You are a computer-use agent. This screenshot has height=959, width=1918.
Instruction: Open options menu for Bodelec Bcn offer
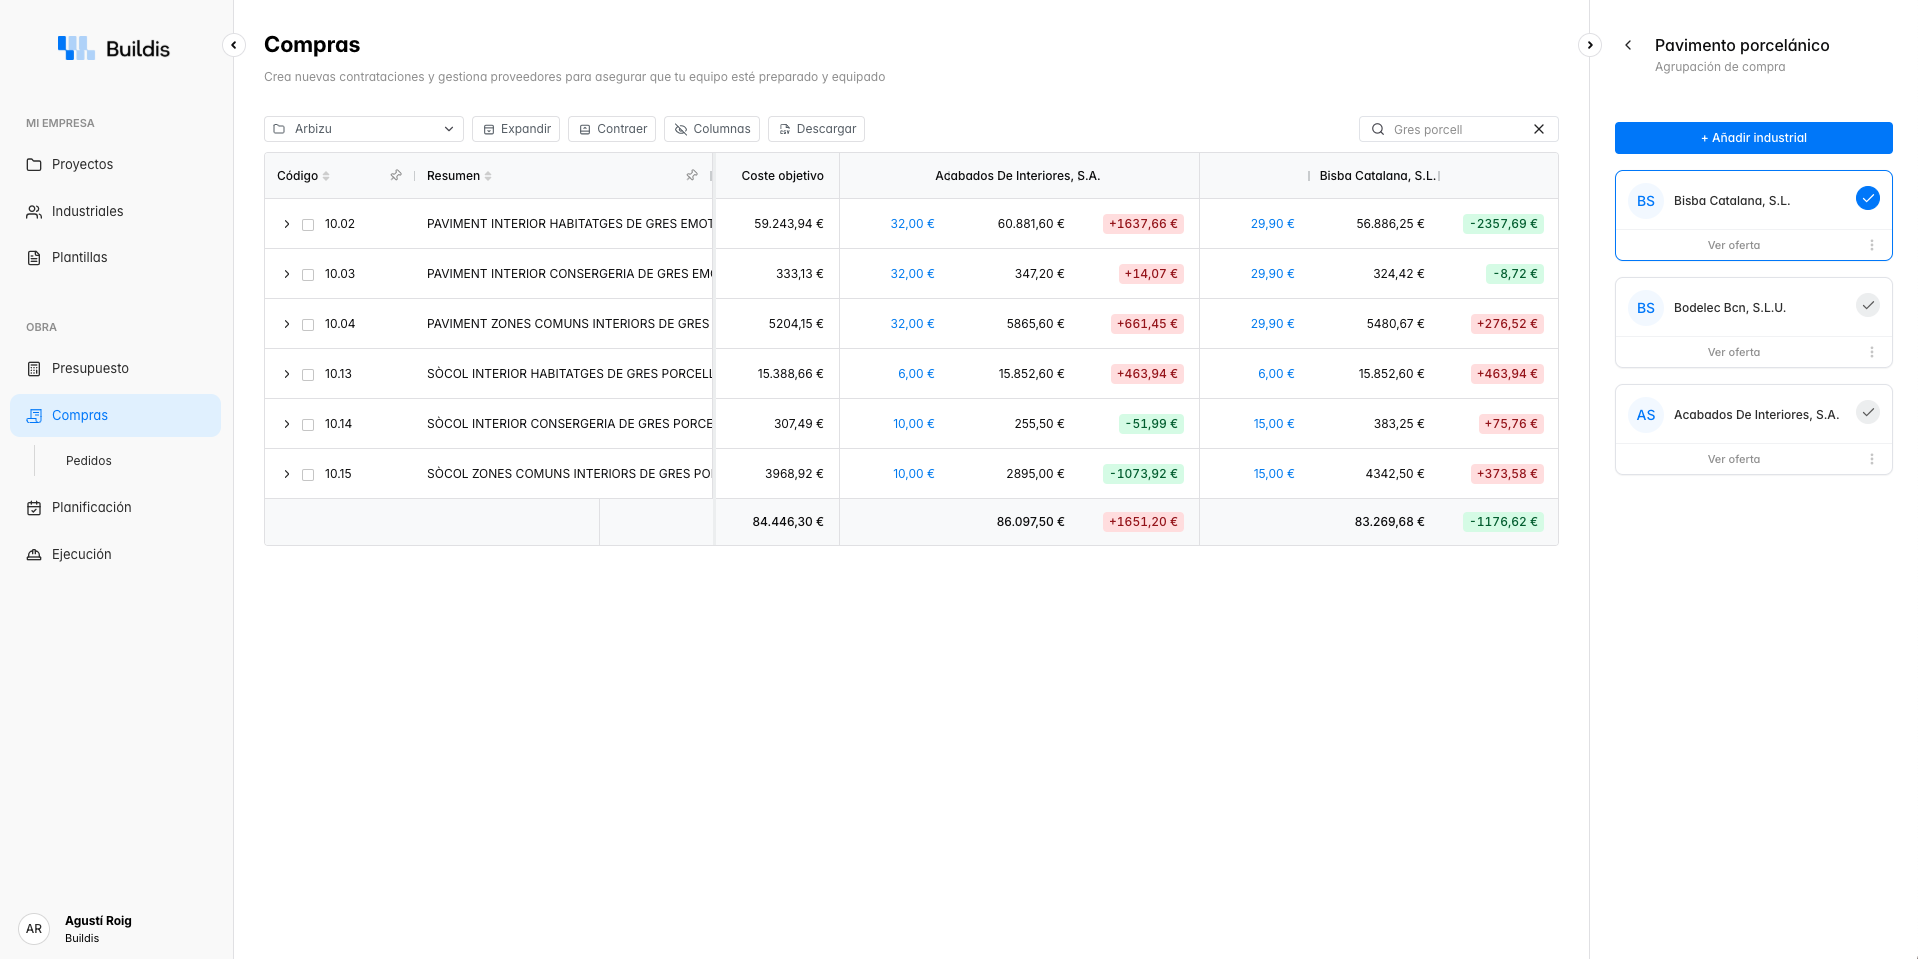tap(1872, 352)
